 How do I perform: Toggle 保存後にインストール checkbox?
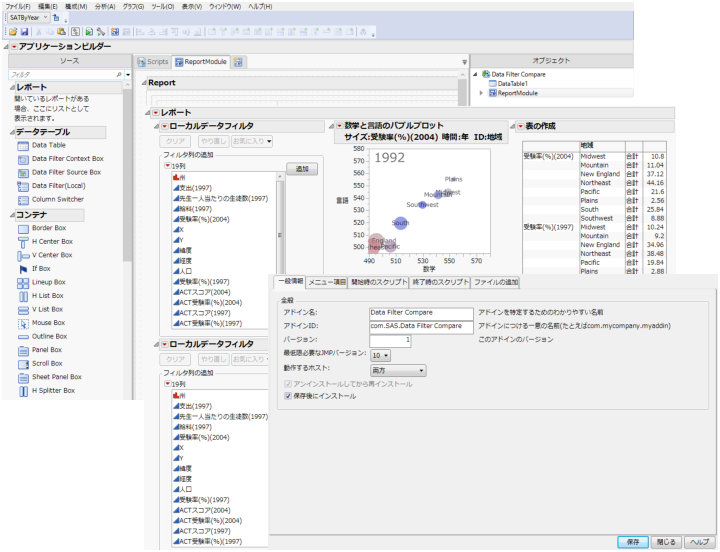pos(288,396)
